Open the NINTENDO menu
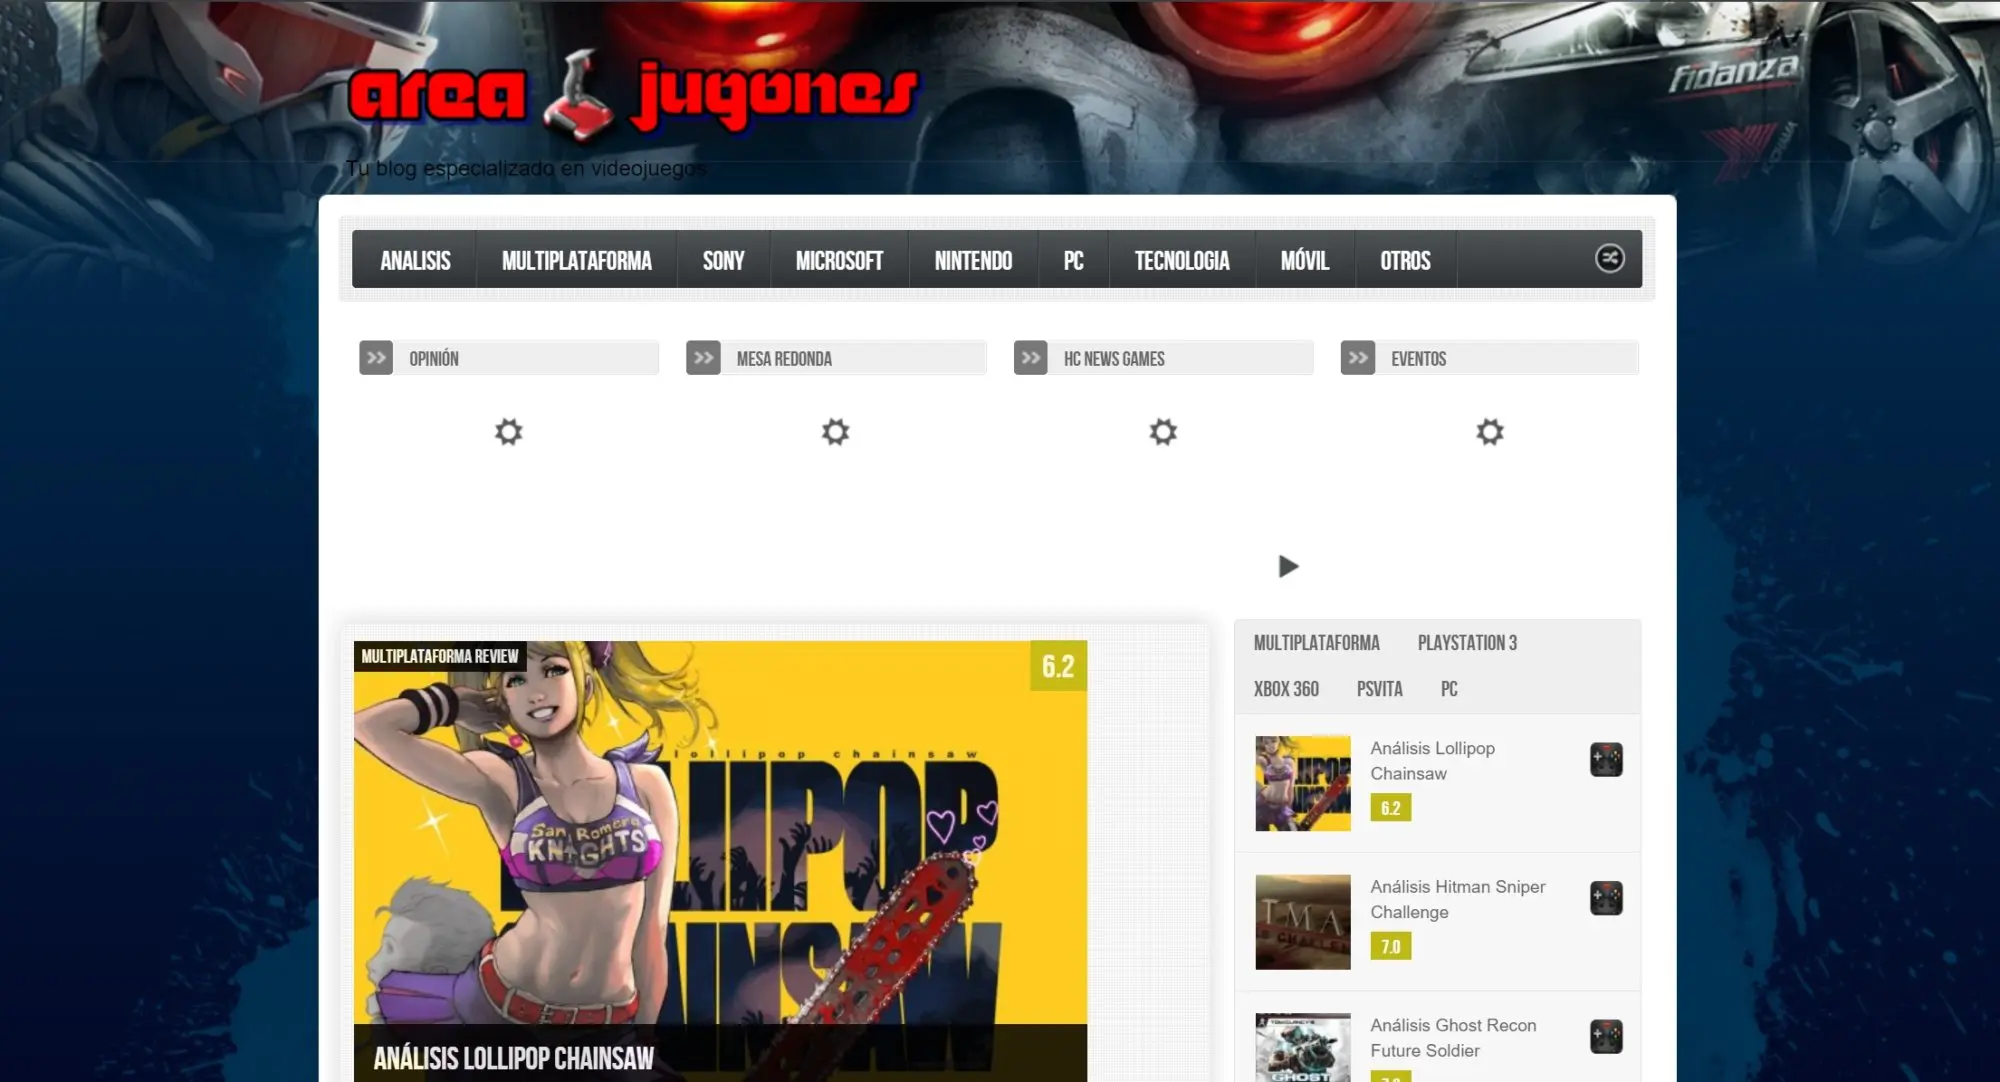The image size is (2000, 1082). [x=973, y=260]
